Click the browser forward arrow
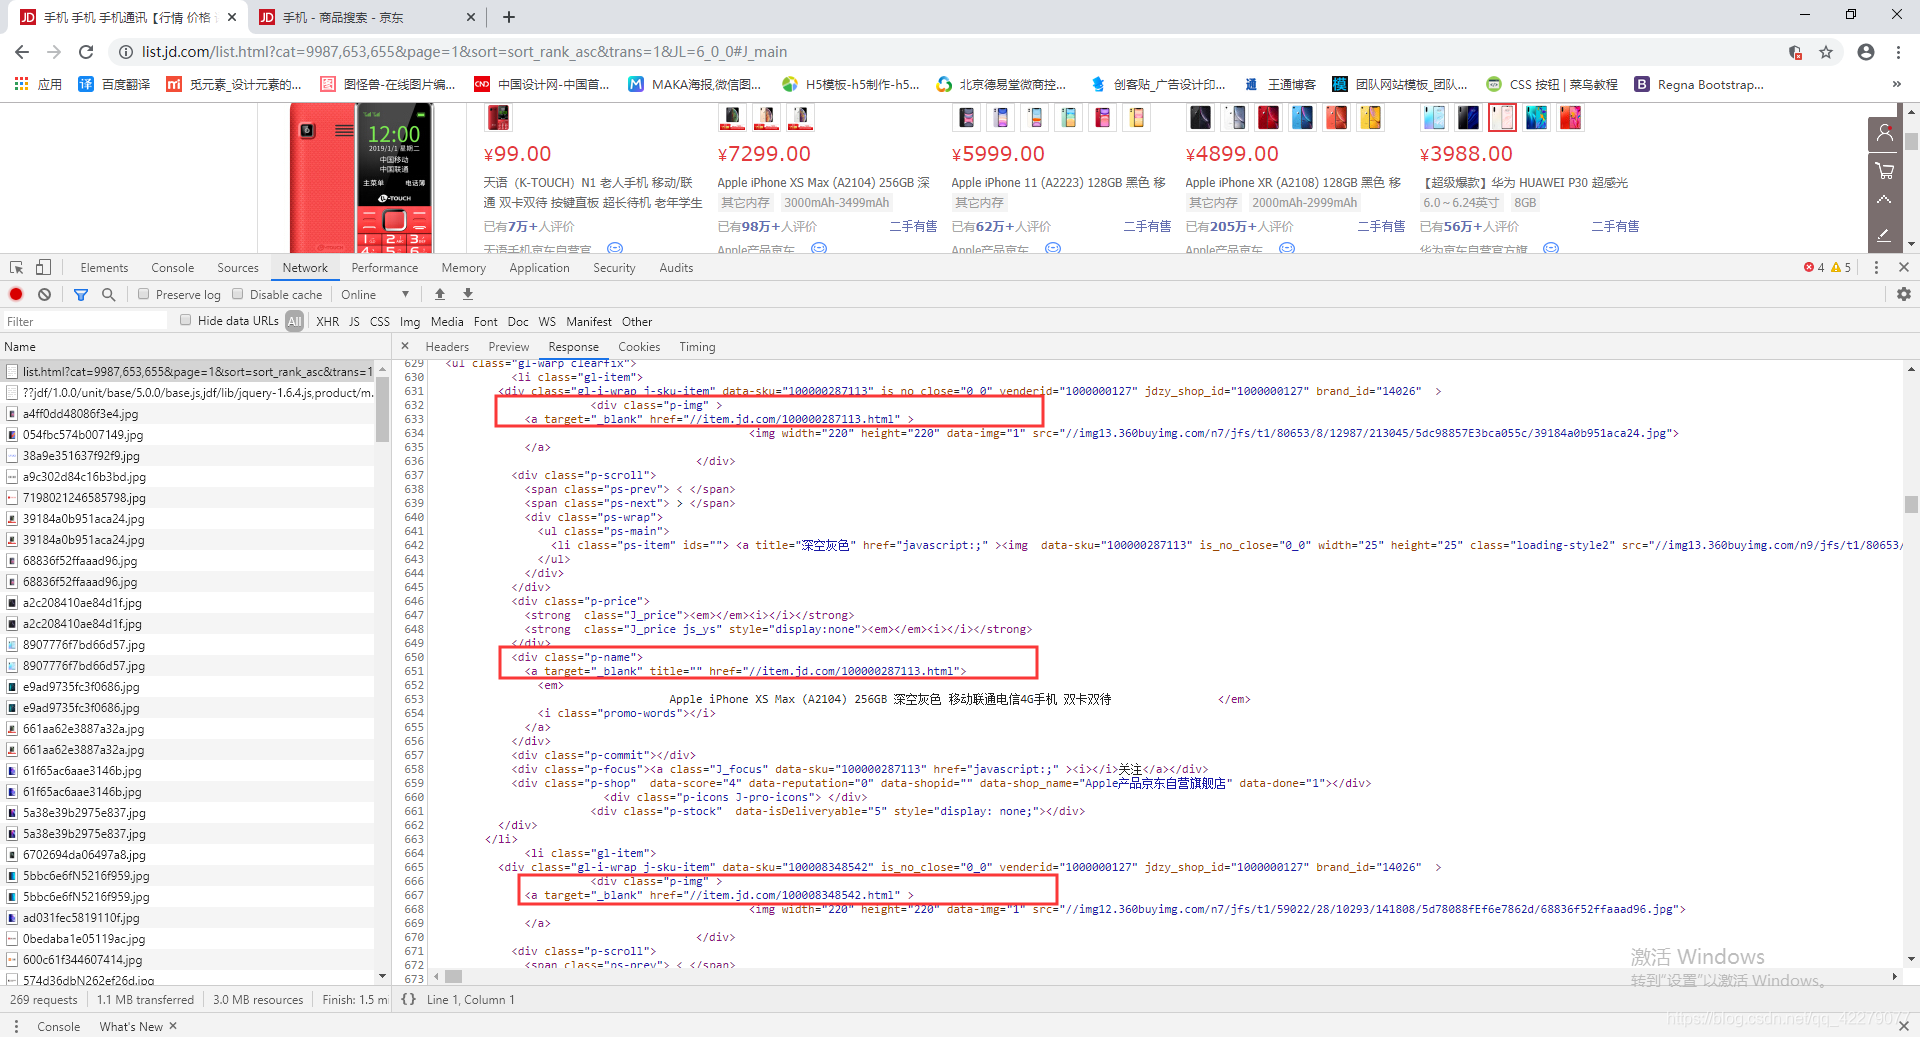The width and height of the screenshot is (1920, 1037). 54,52
